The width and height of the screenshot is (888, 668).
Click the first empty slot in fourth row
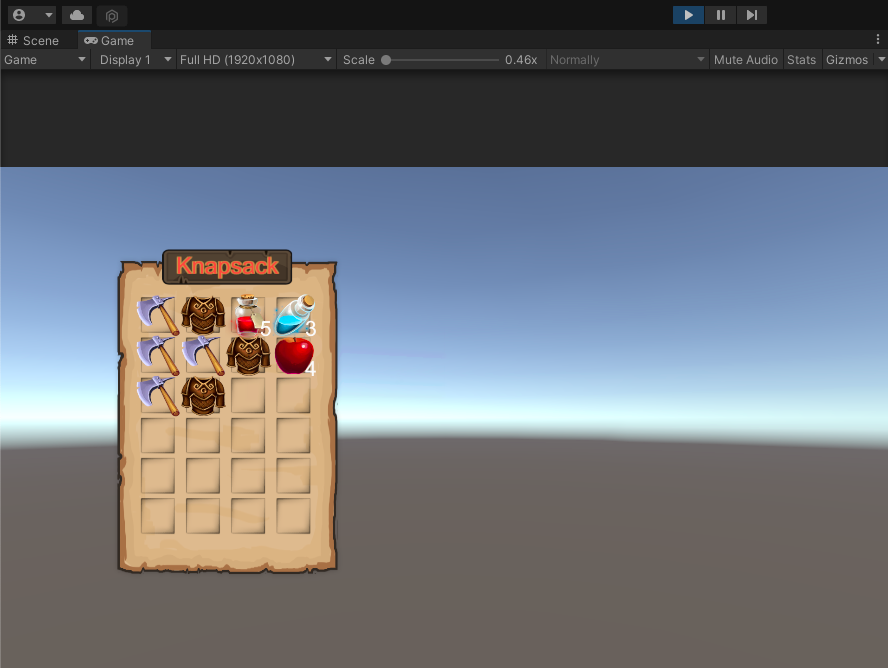(158, 435)
